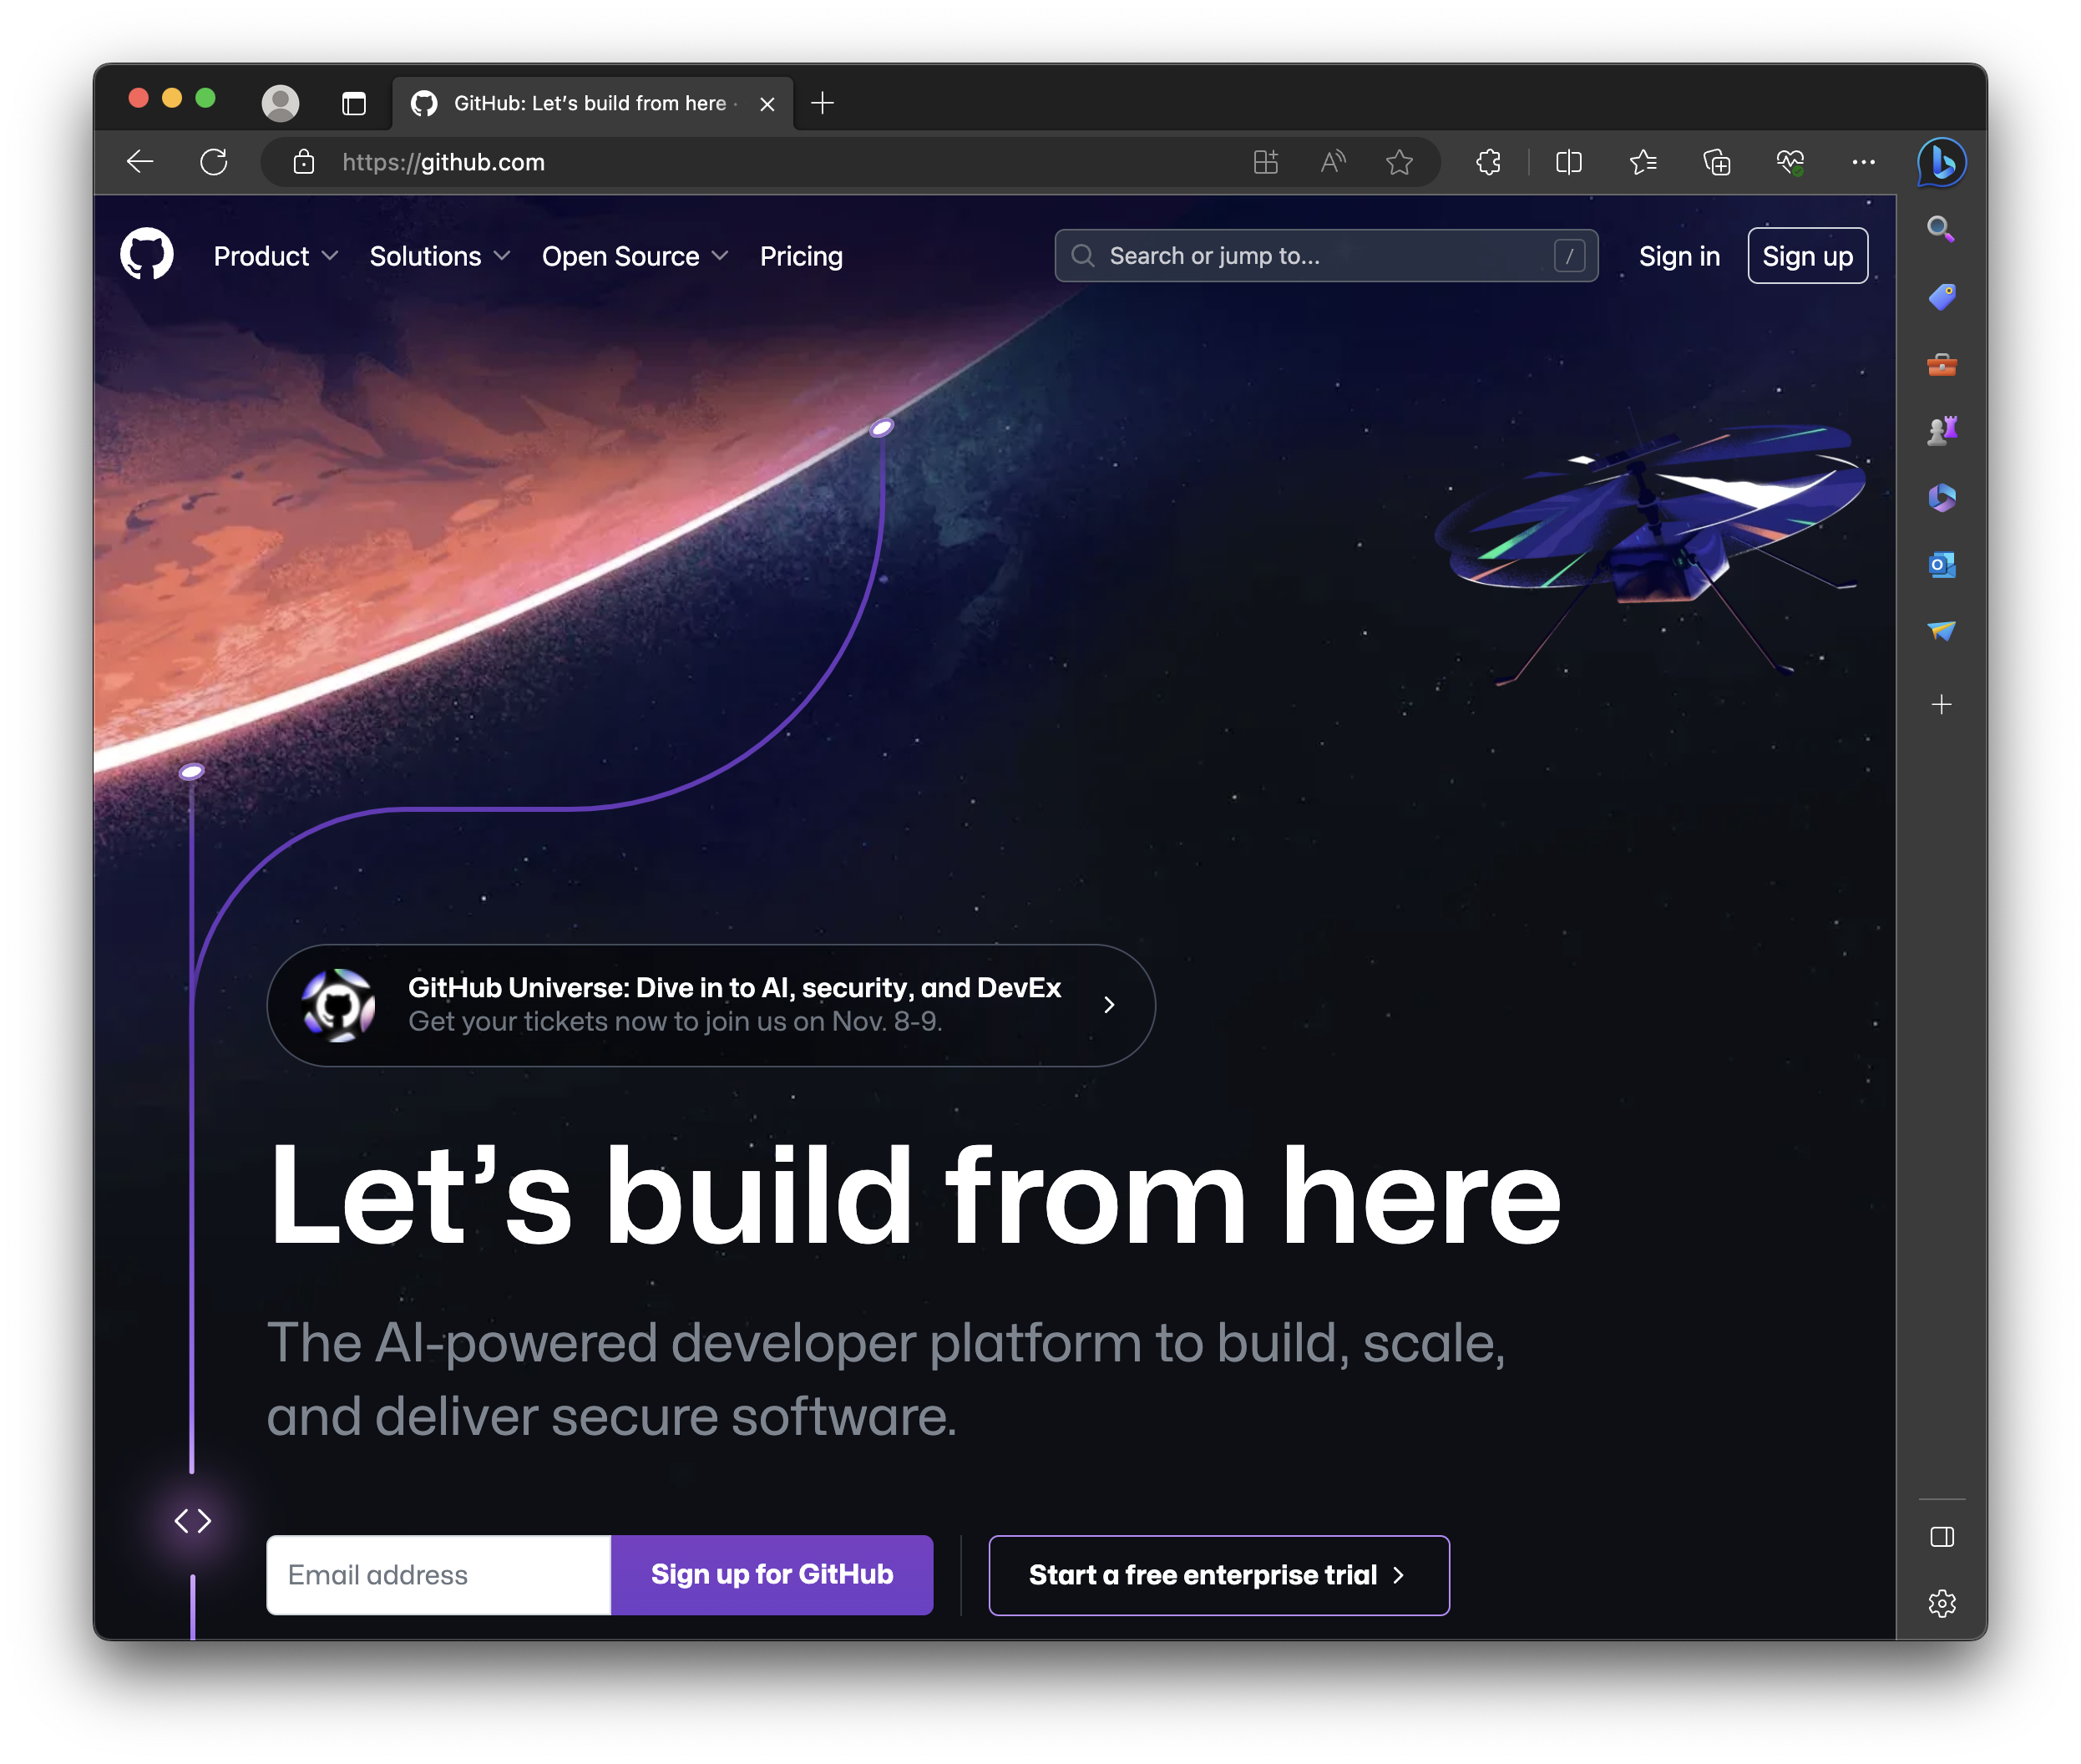This screenshot has width=2081, height=1764.
Task: Click the browser essentials heart icon
Action: [x=1790, y=162]
